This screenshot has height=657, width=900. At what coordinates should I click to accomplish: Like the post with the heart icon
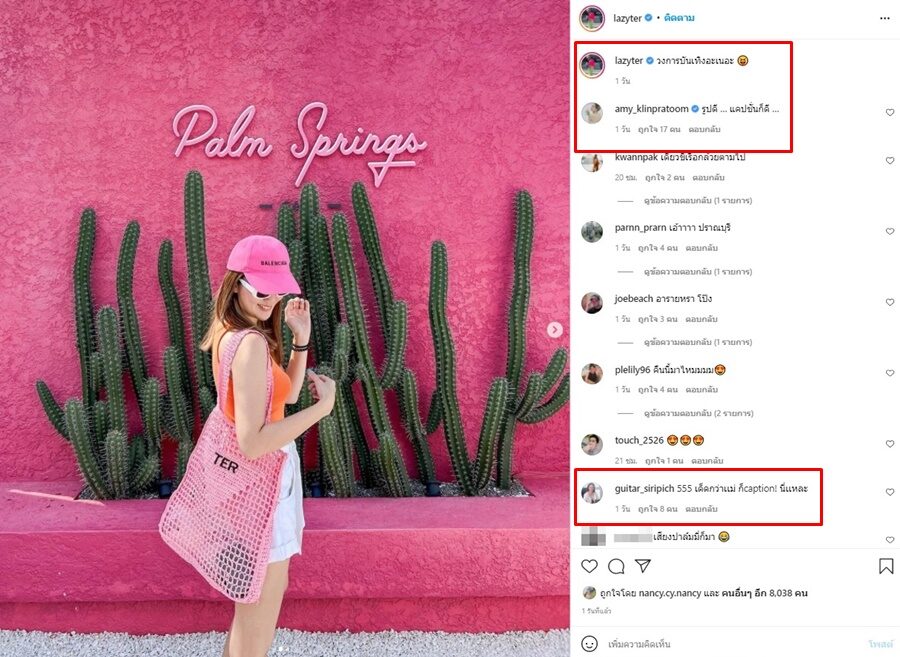tap(589, 566)
